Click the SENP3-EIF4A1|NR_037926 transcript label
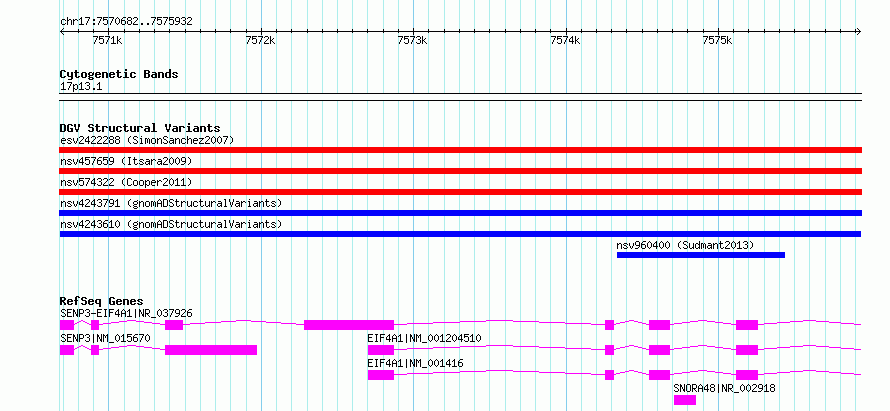This screenshot has width=890, height=411. tap(126, 313)
